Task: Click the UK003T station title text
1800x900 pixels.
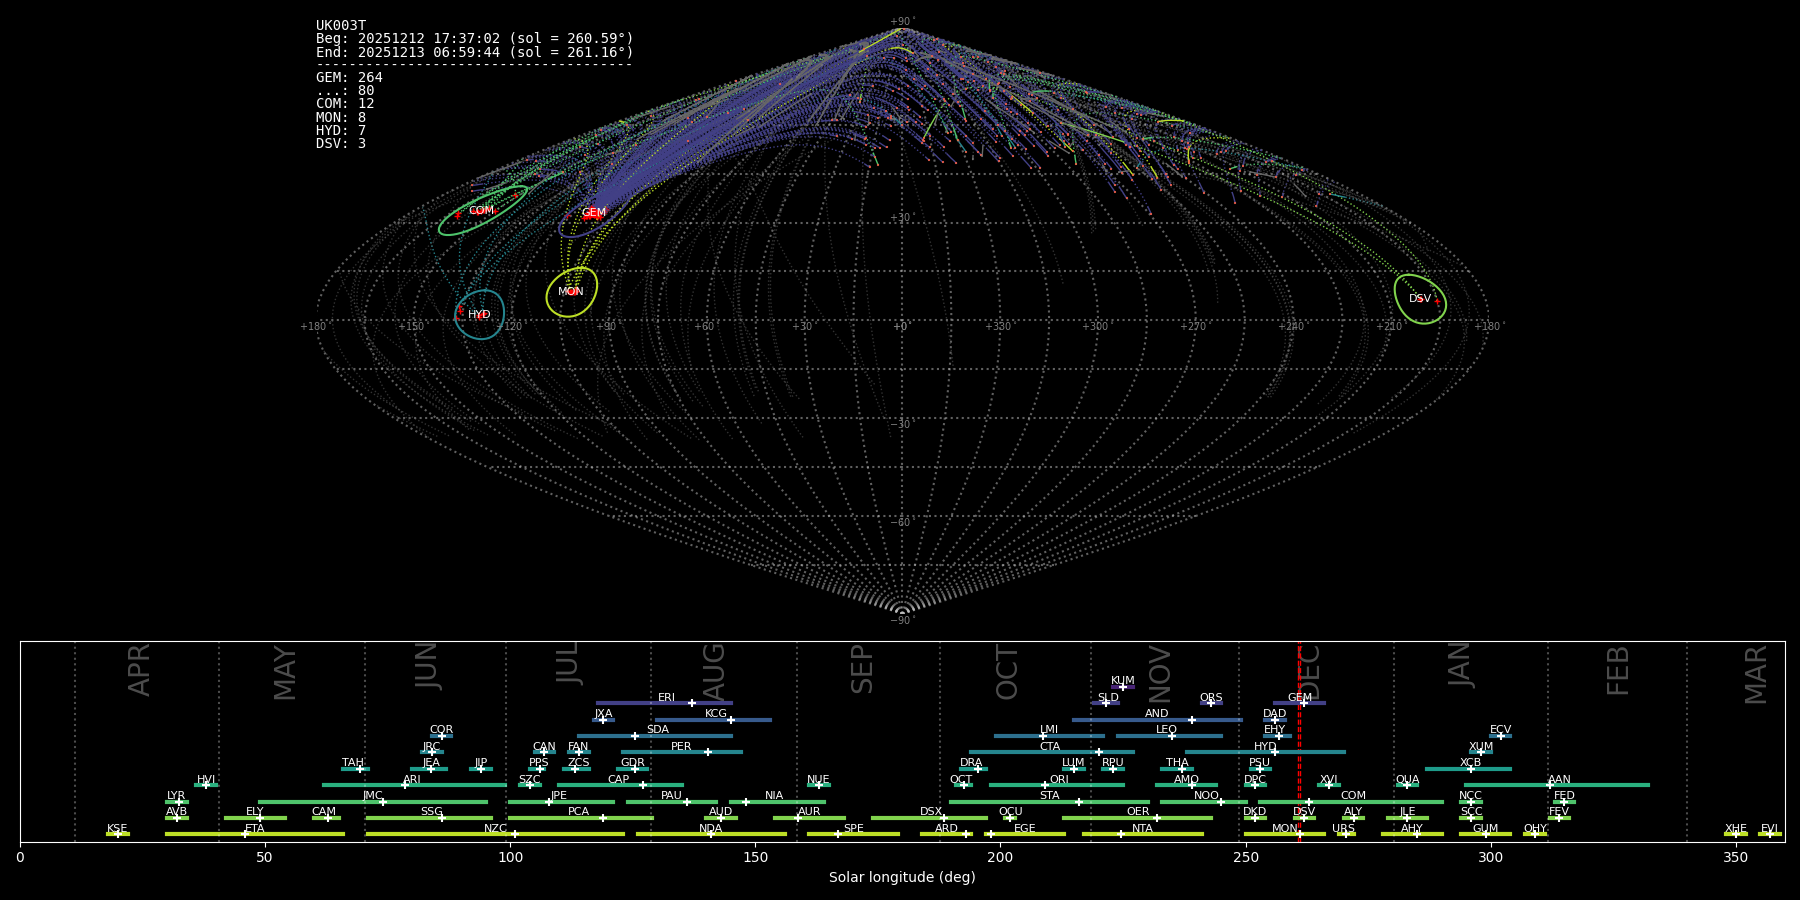Action: tap(341, 26)
